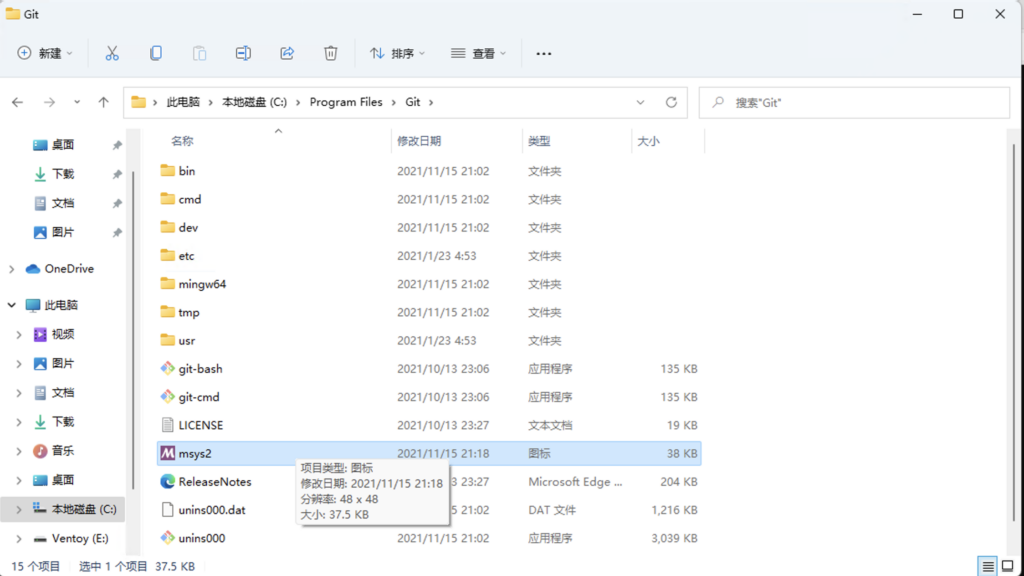The image size is (1024, 576).
Task: Sort by the 类型 column header
Action: coord(539,141)
